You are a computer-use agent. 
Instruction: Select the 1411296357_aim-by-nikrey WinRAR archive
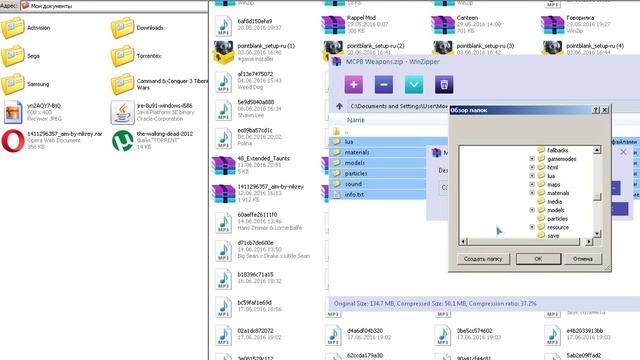coord(258,193)
